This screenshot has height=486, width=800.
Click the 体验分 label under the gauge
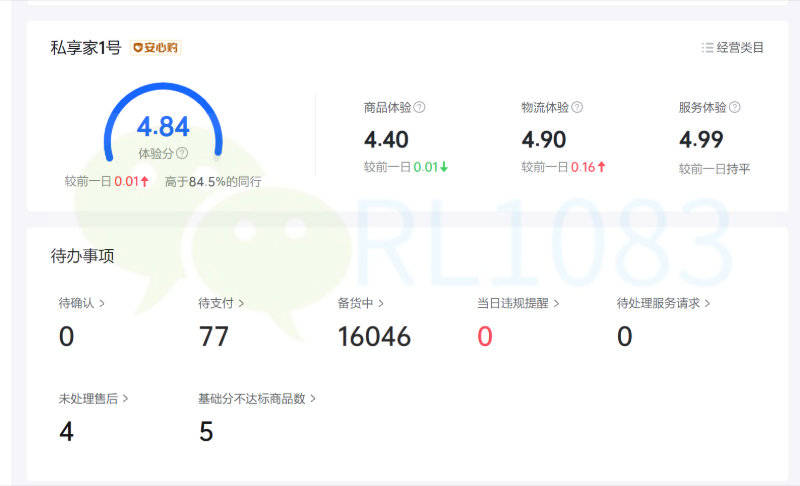pos(156,153)
